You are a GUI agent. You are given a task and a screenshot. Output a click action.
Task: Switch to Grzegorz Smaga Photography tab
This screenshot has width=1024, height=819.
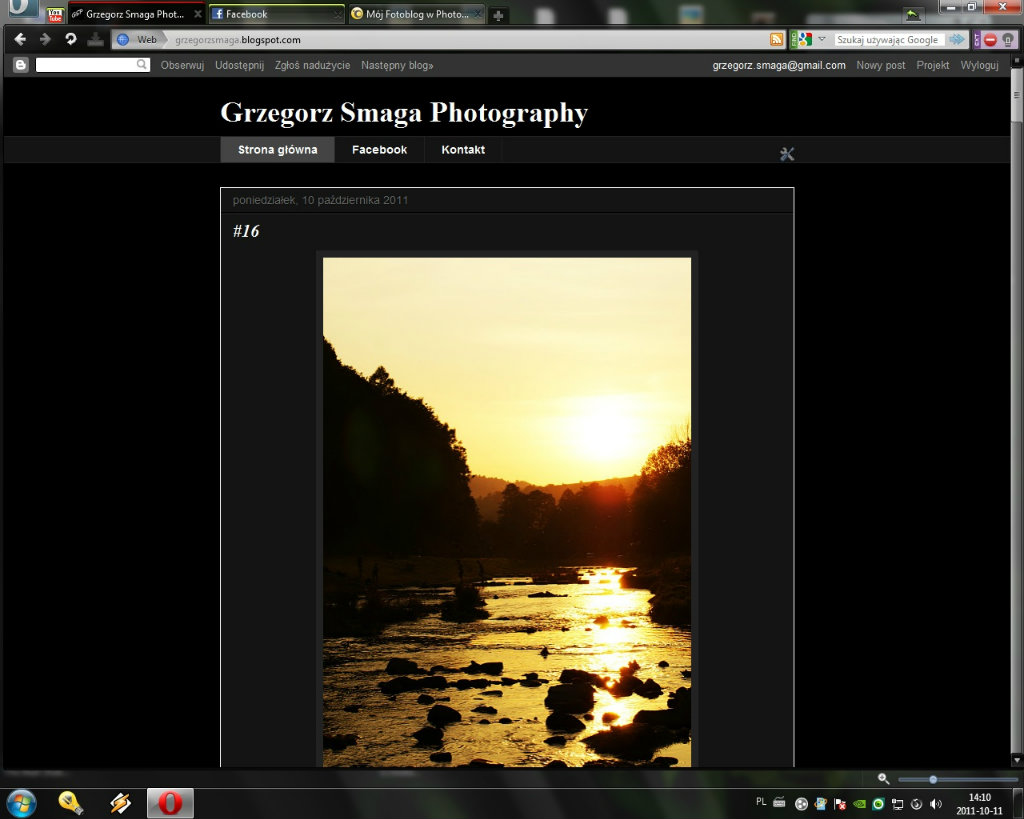135,14
